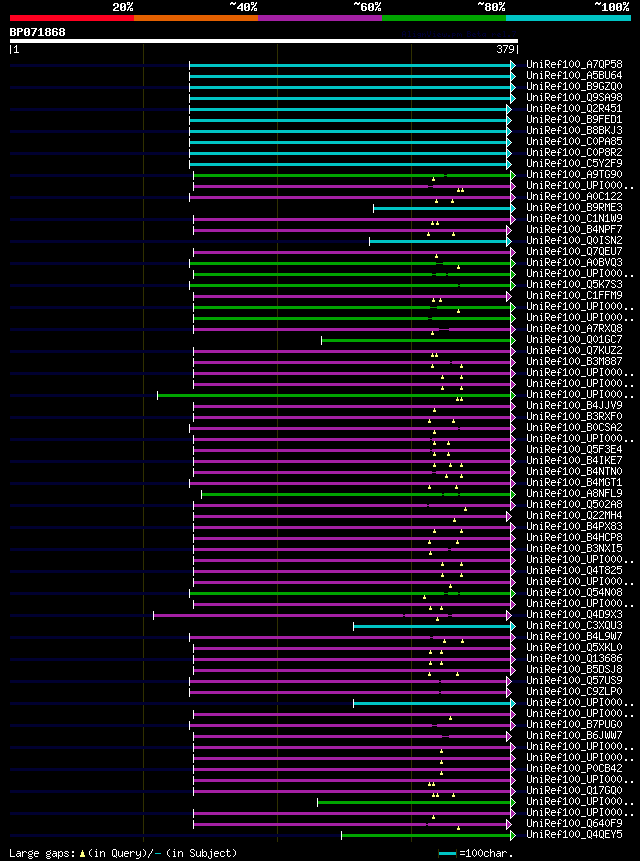Click the UniRef100_B4HCP8 label
The width and height of the screenshot is (640, 861).
click(x=574, y=537)
